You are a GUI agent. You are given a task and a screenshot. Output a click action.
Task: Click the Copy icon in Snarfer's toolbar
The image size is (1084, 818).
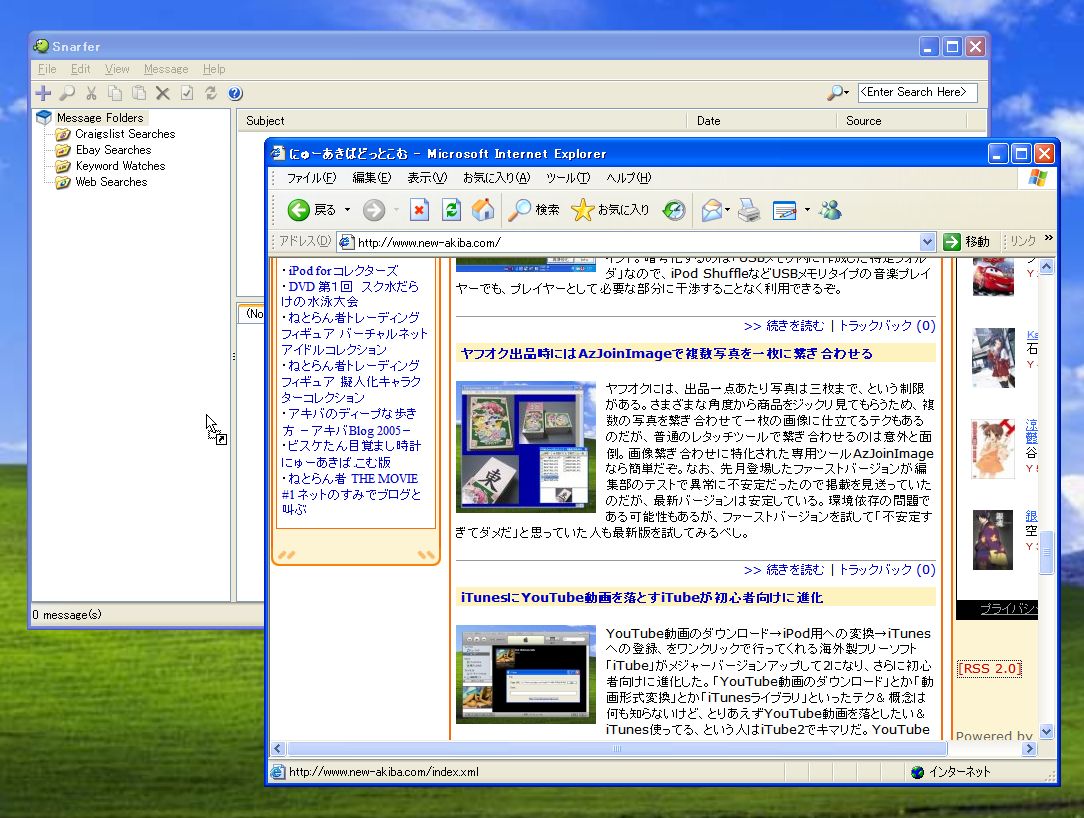point(115,93)
